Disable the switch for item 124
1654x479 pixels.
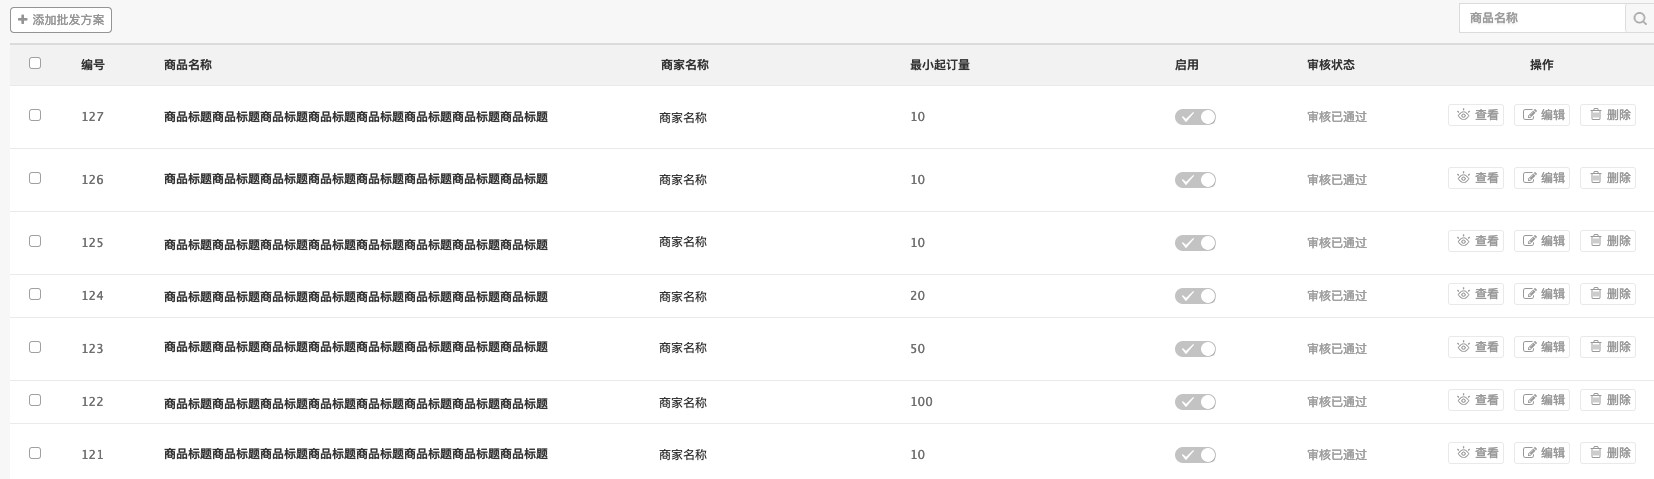coord(1195,296)
